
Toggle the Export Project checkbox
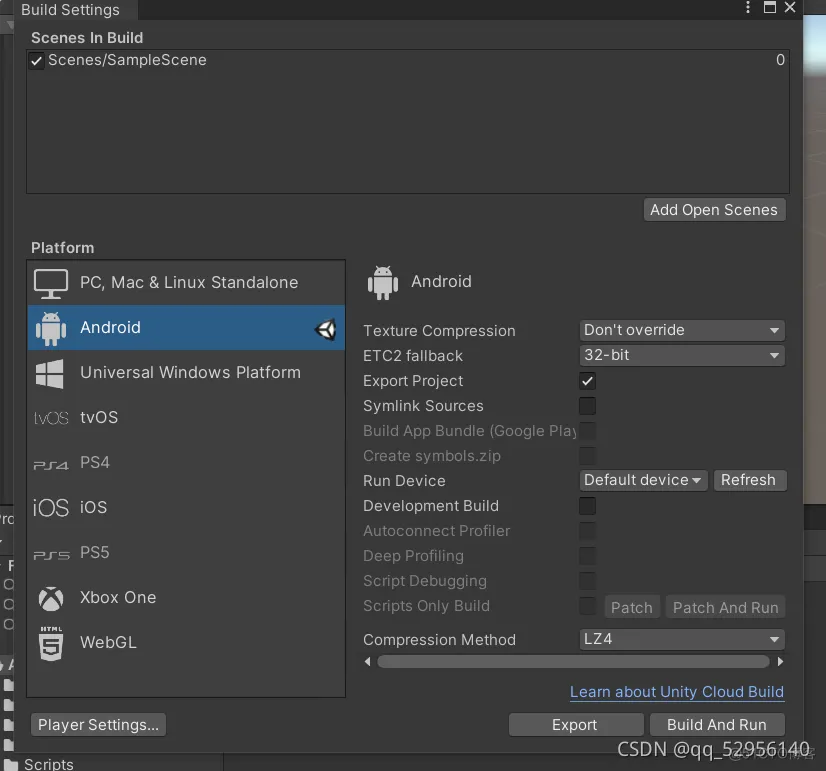pos(587,381)
